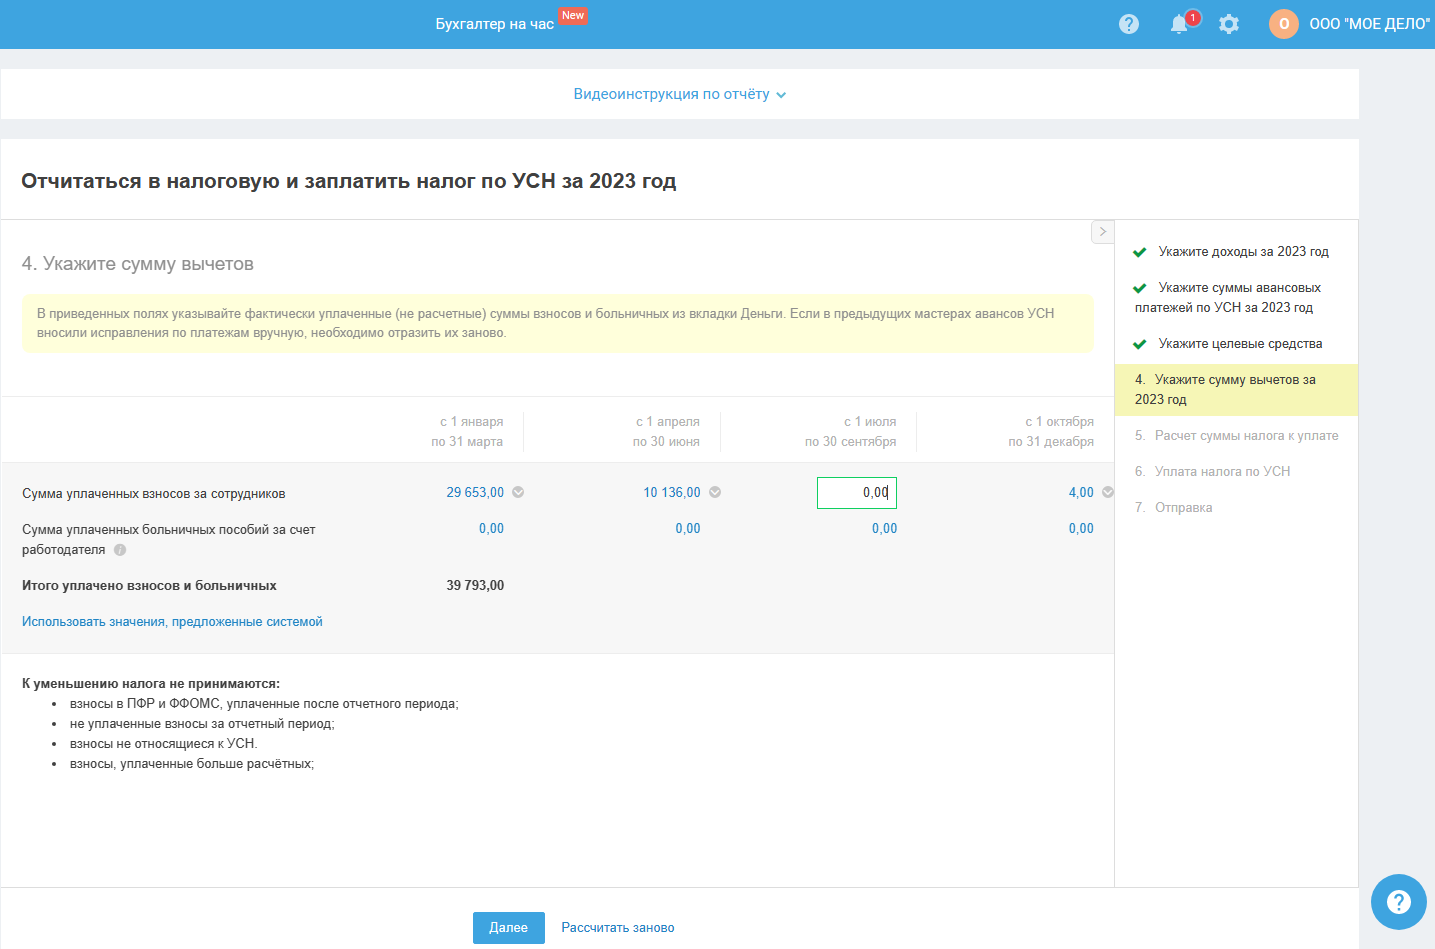Click column header "с 1 апреля по 30 июня"
The height and width of the screenshot is (949, 1435).
tap(666, 432)
